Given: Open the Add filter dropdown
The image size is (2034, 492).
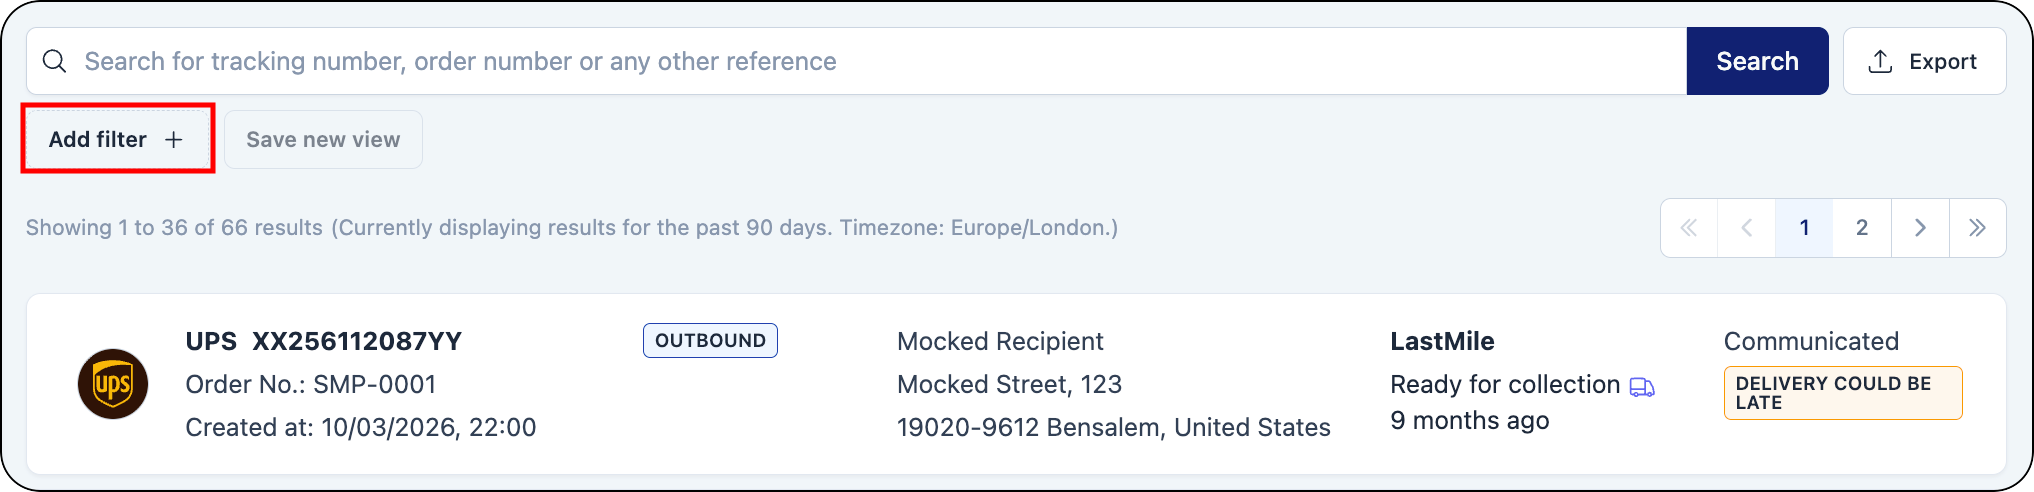Looking at the screenshot, I should tap(117, 140).
